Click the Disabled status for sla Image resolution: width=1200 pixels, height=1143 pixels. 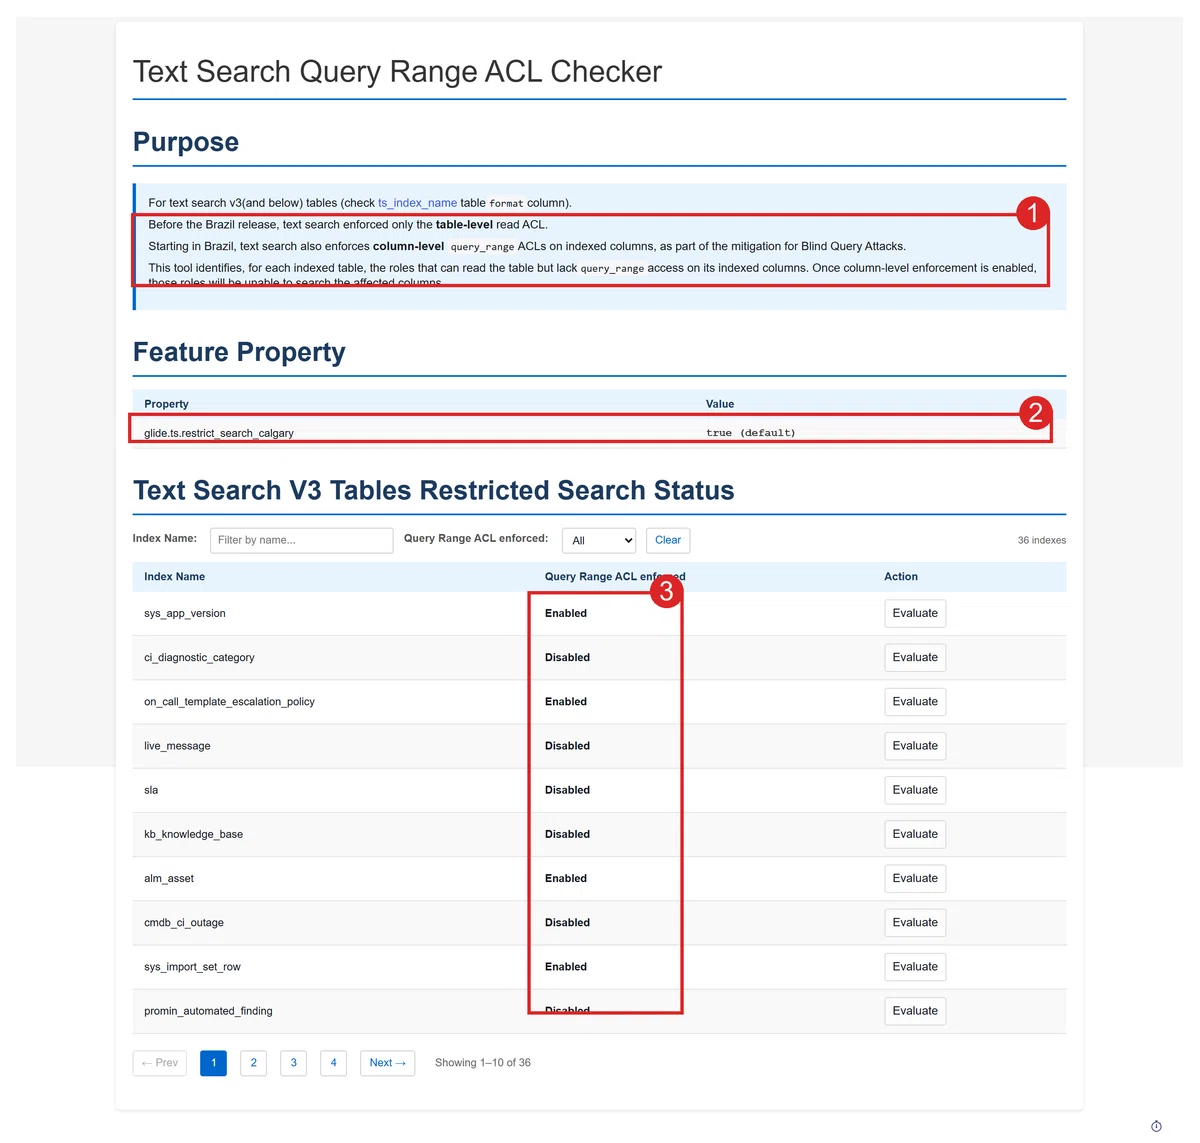(x=567, y=790)
